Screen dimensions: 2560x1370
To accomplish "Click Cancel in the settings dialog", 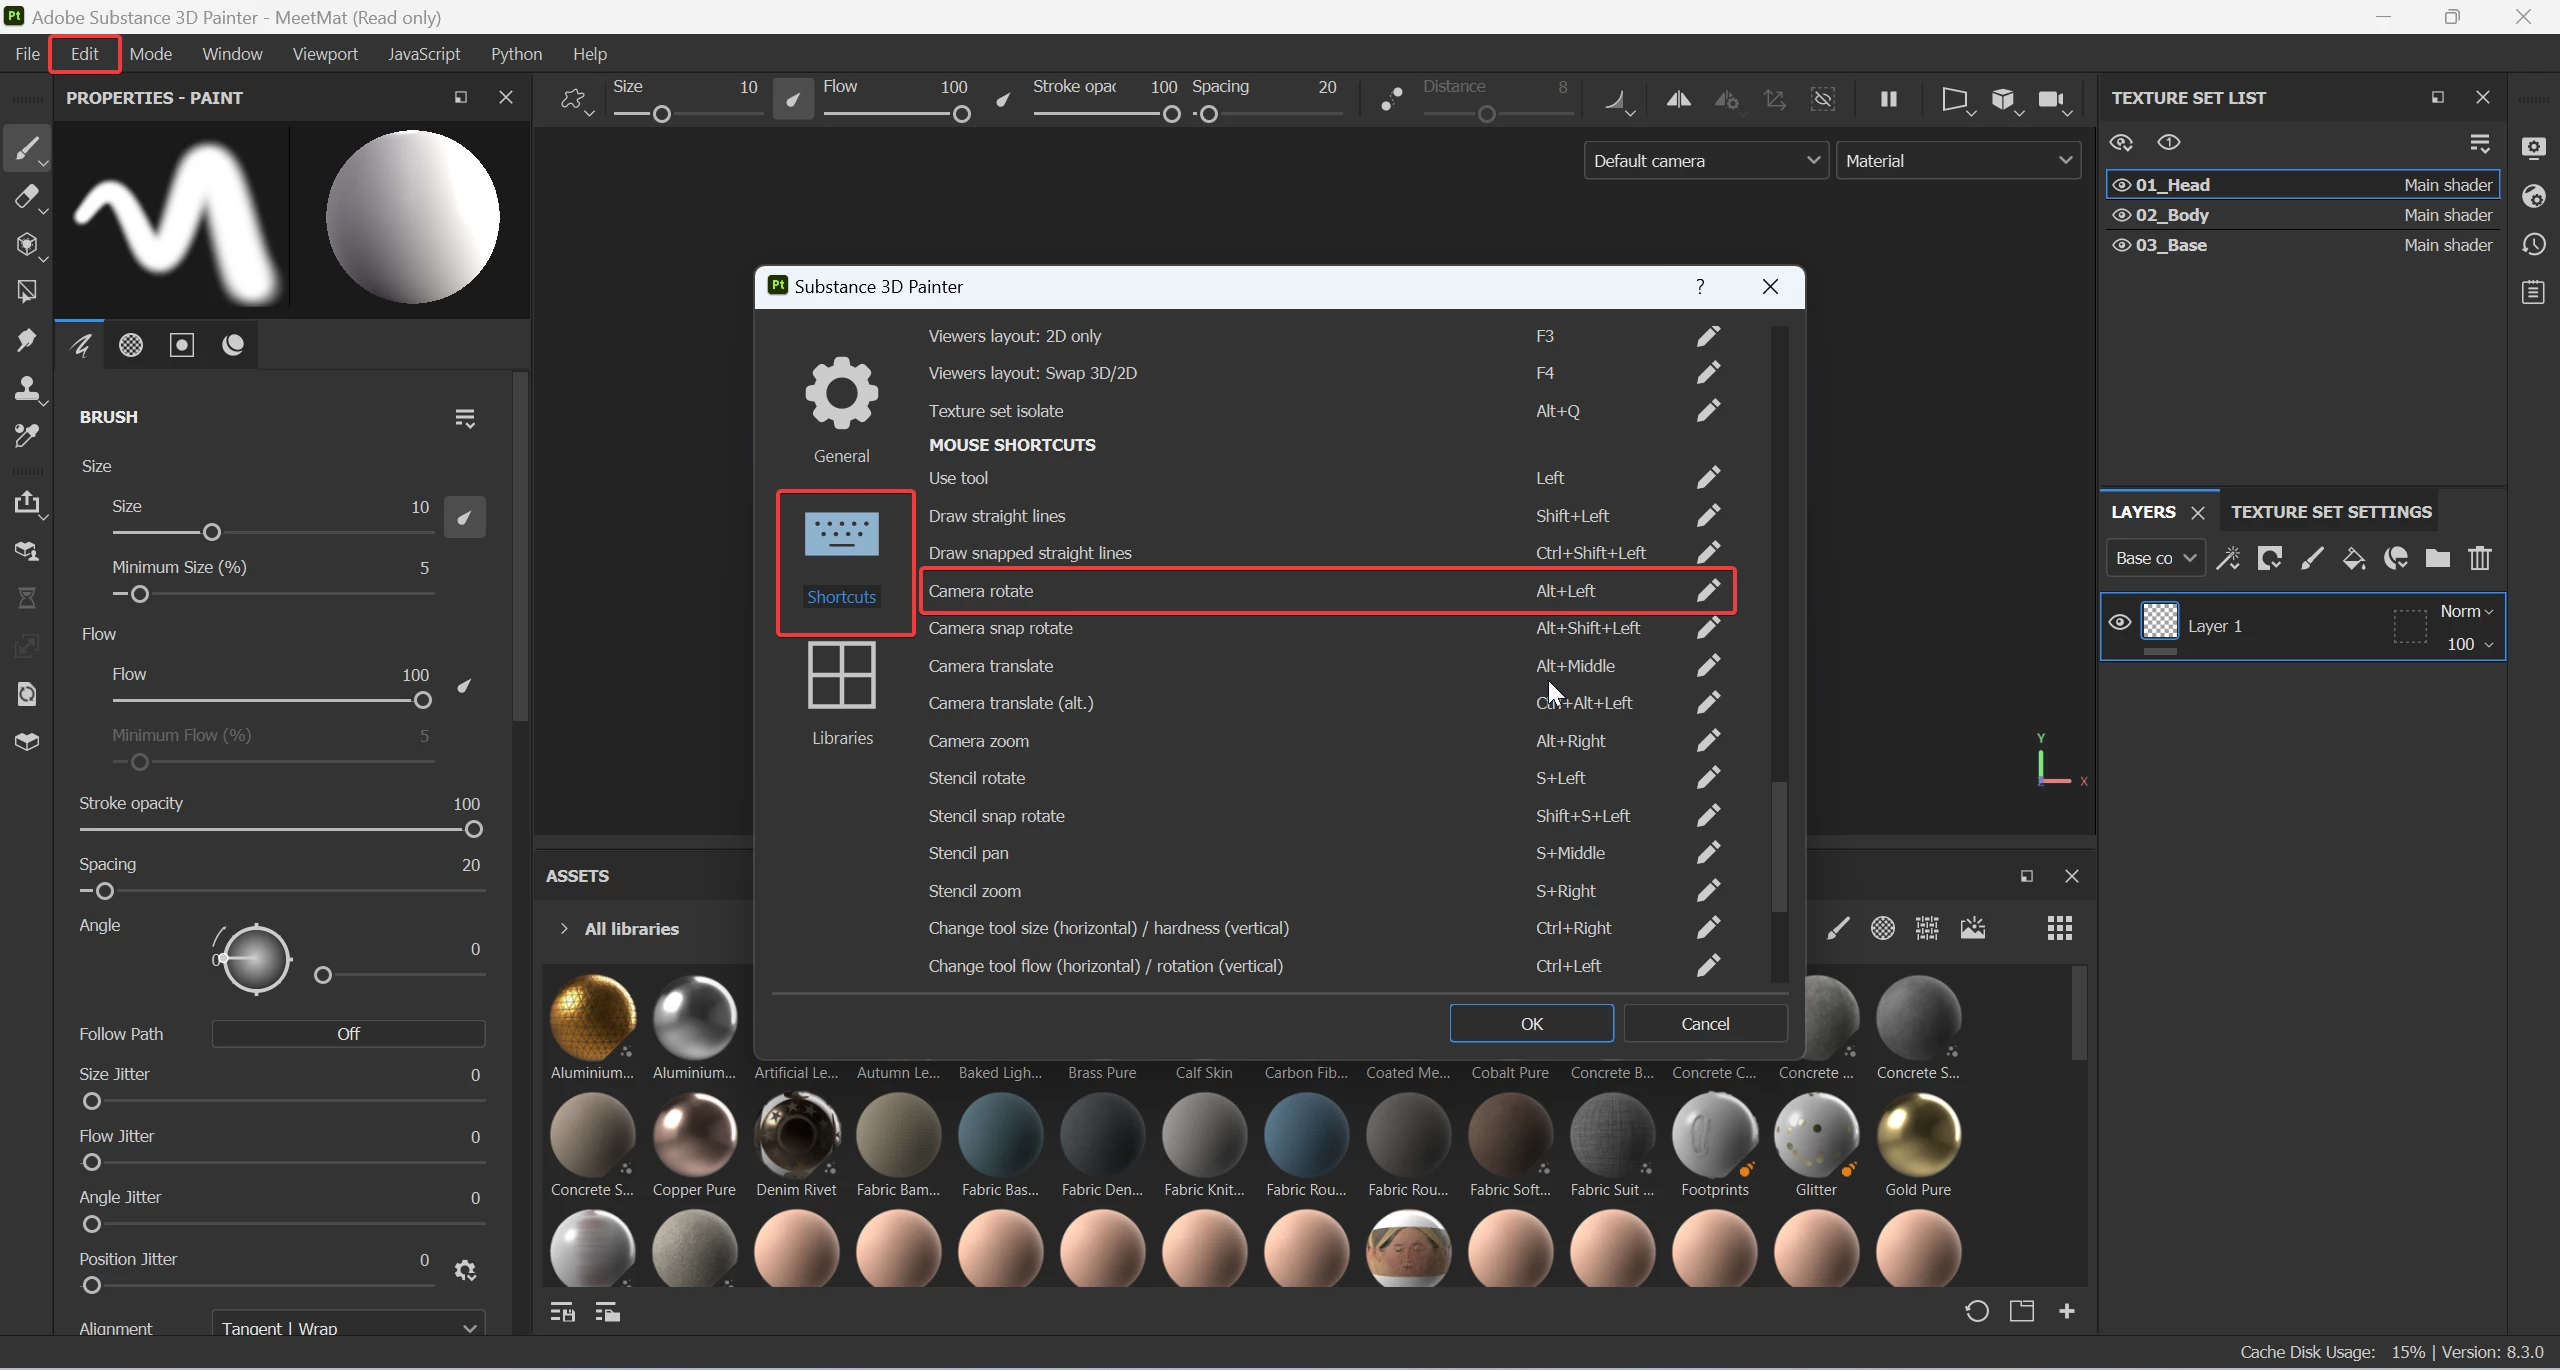I will [1704, 1023].
